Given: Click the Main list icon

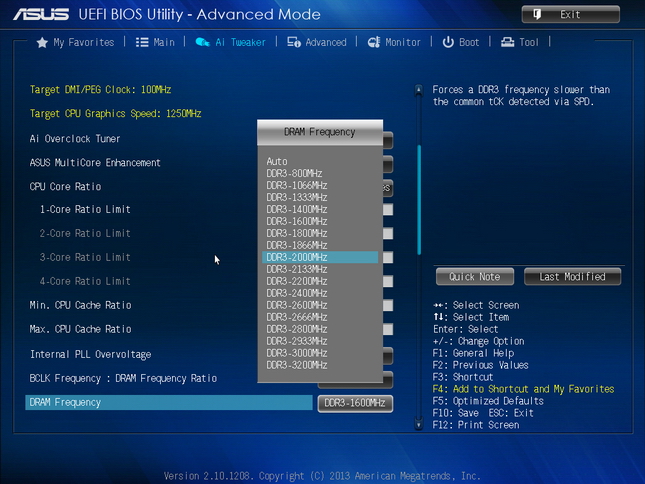Looking at the screenshot, I should 142,42.
